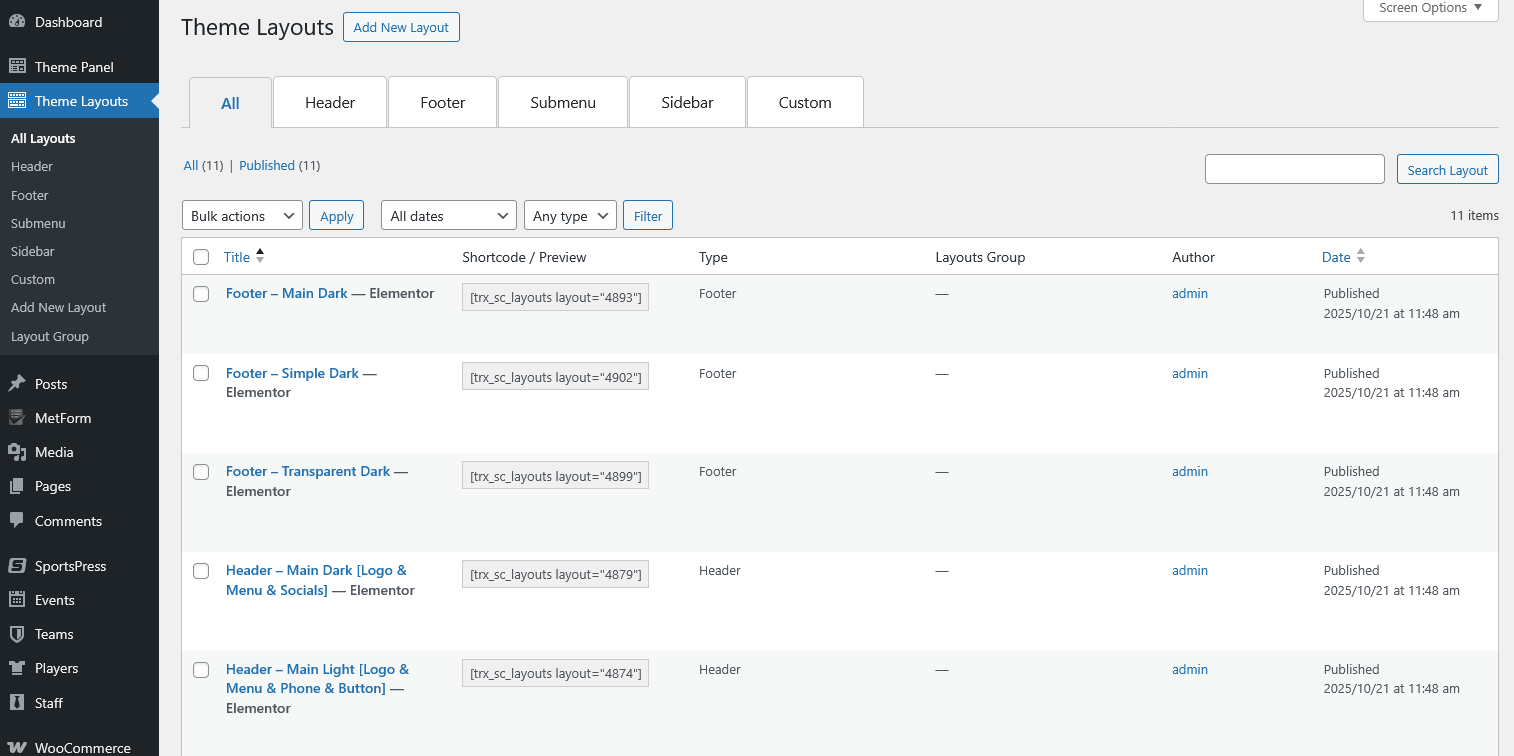Click into the layout search field
This screenshot has width=1514, height=756.
(1294, 170)
